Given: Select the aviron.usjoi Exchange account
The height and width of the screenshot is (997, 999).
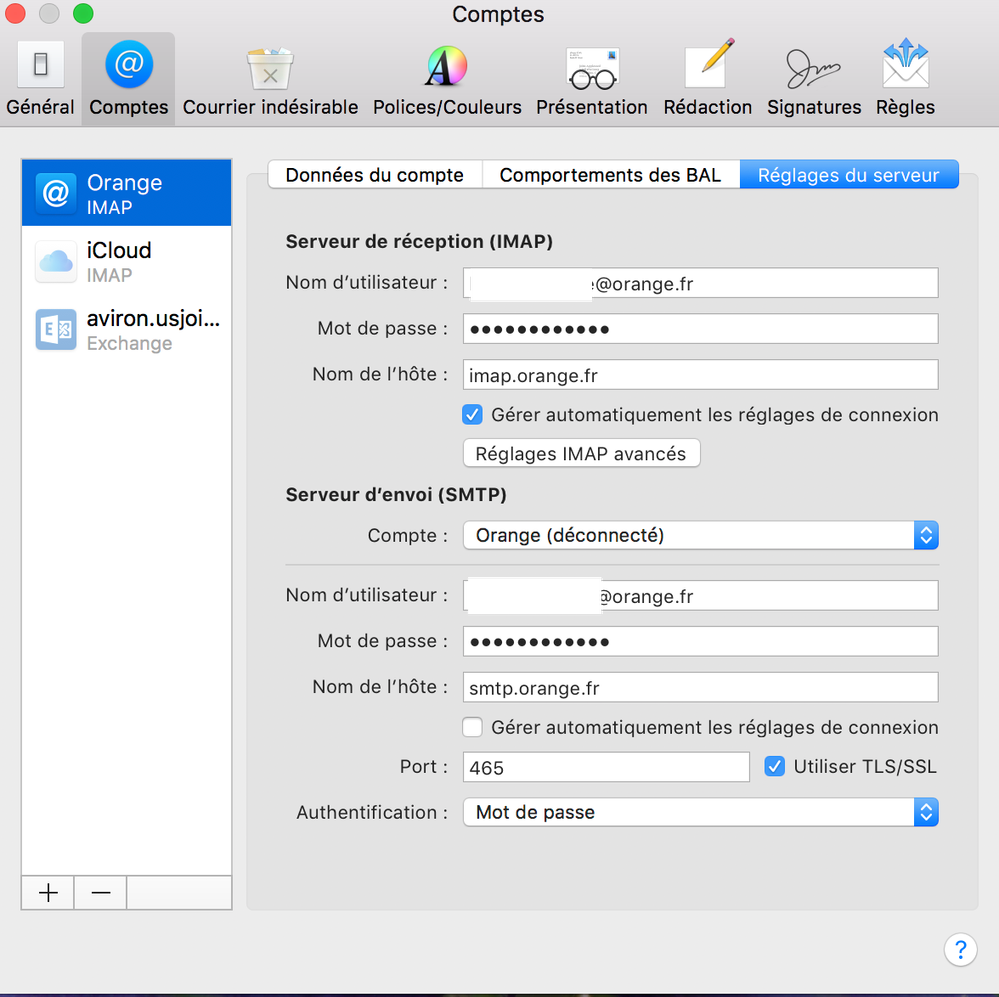Looking at the screenshot, I should pos(126,329).
